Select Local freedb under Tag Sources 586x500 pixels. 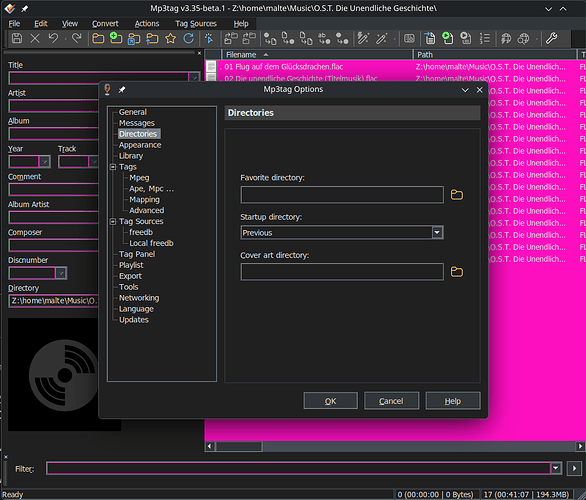151,243
